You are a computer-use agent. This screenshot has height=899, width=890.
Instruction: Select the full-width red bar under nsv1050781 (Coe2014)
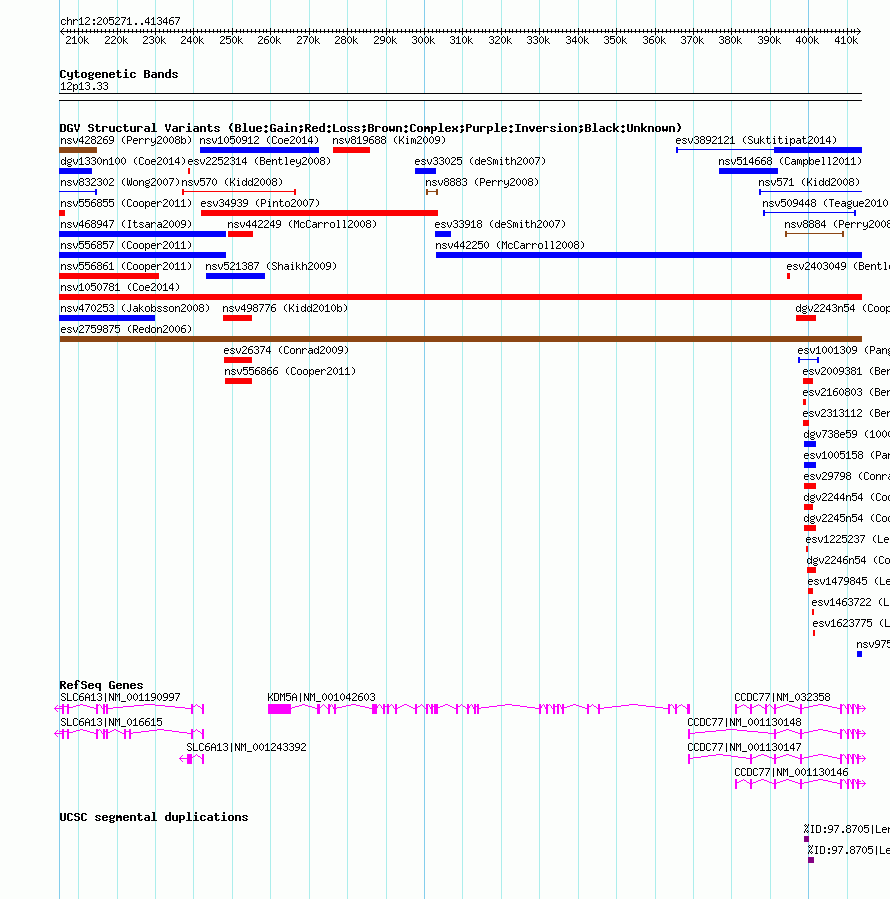pyautogui.click(x=460, y=297)
